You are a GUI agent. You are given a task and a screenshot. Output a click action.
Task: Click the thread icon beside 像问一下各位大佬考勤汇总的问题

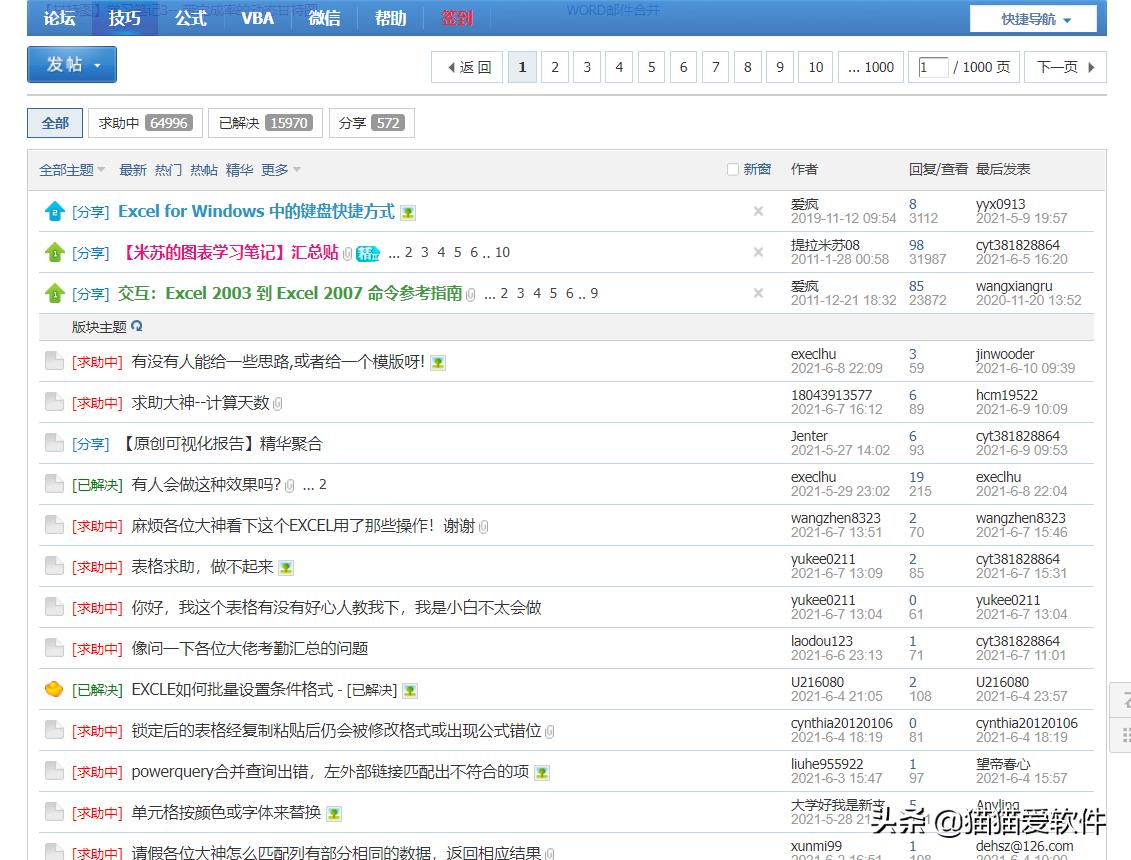point(54,649)
